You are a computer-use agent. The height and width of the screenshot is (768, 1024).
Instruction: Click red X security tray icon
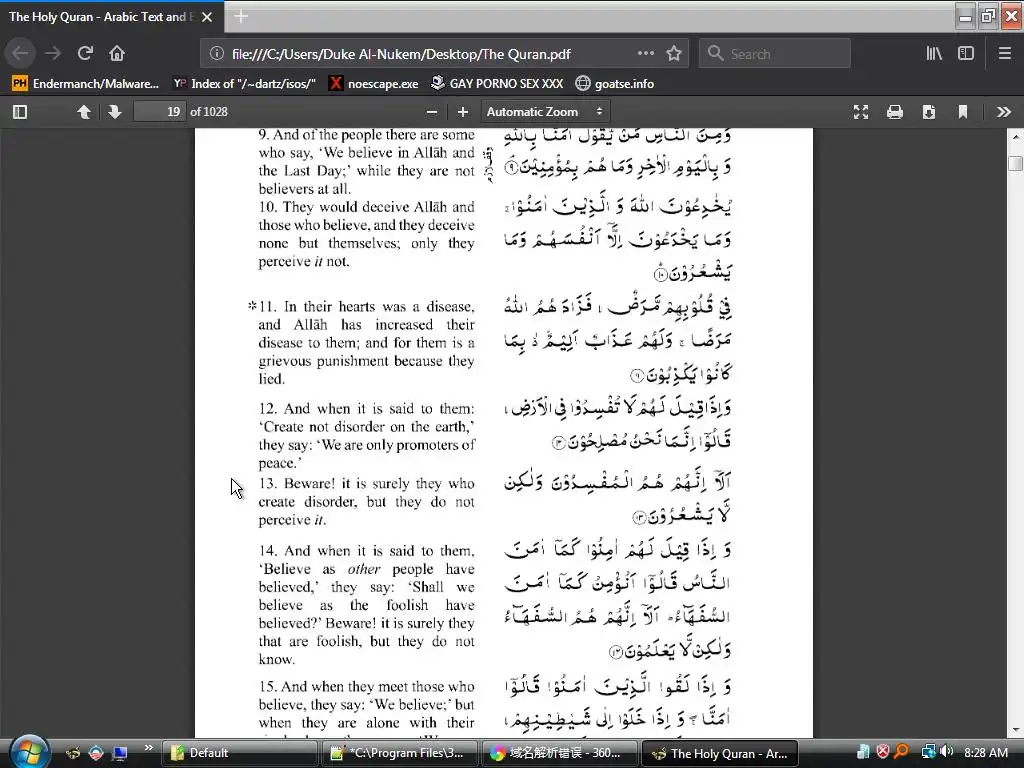tap(882, 752)
